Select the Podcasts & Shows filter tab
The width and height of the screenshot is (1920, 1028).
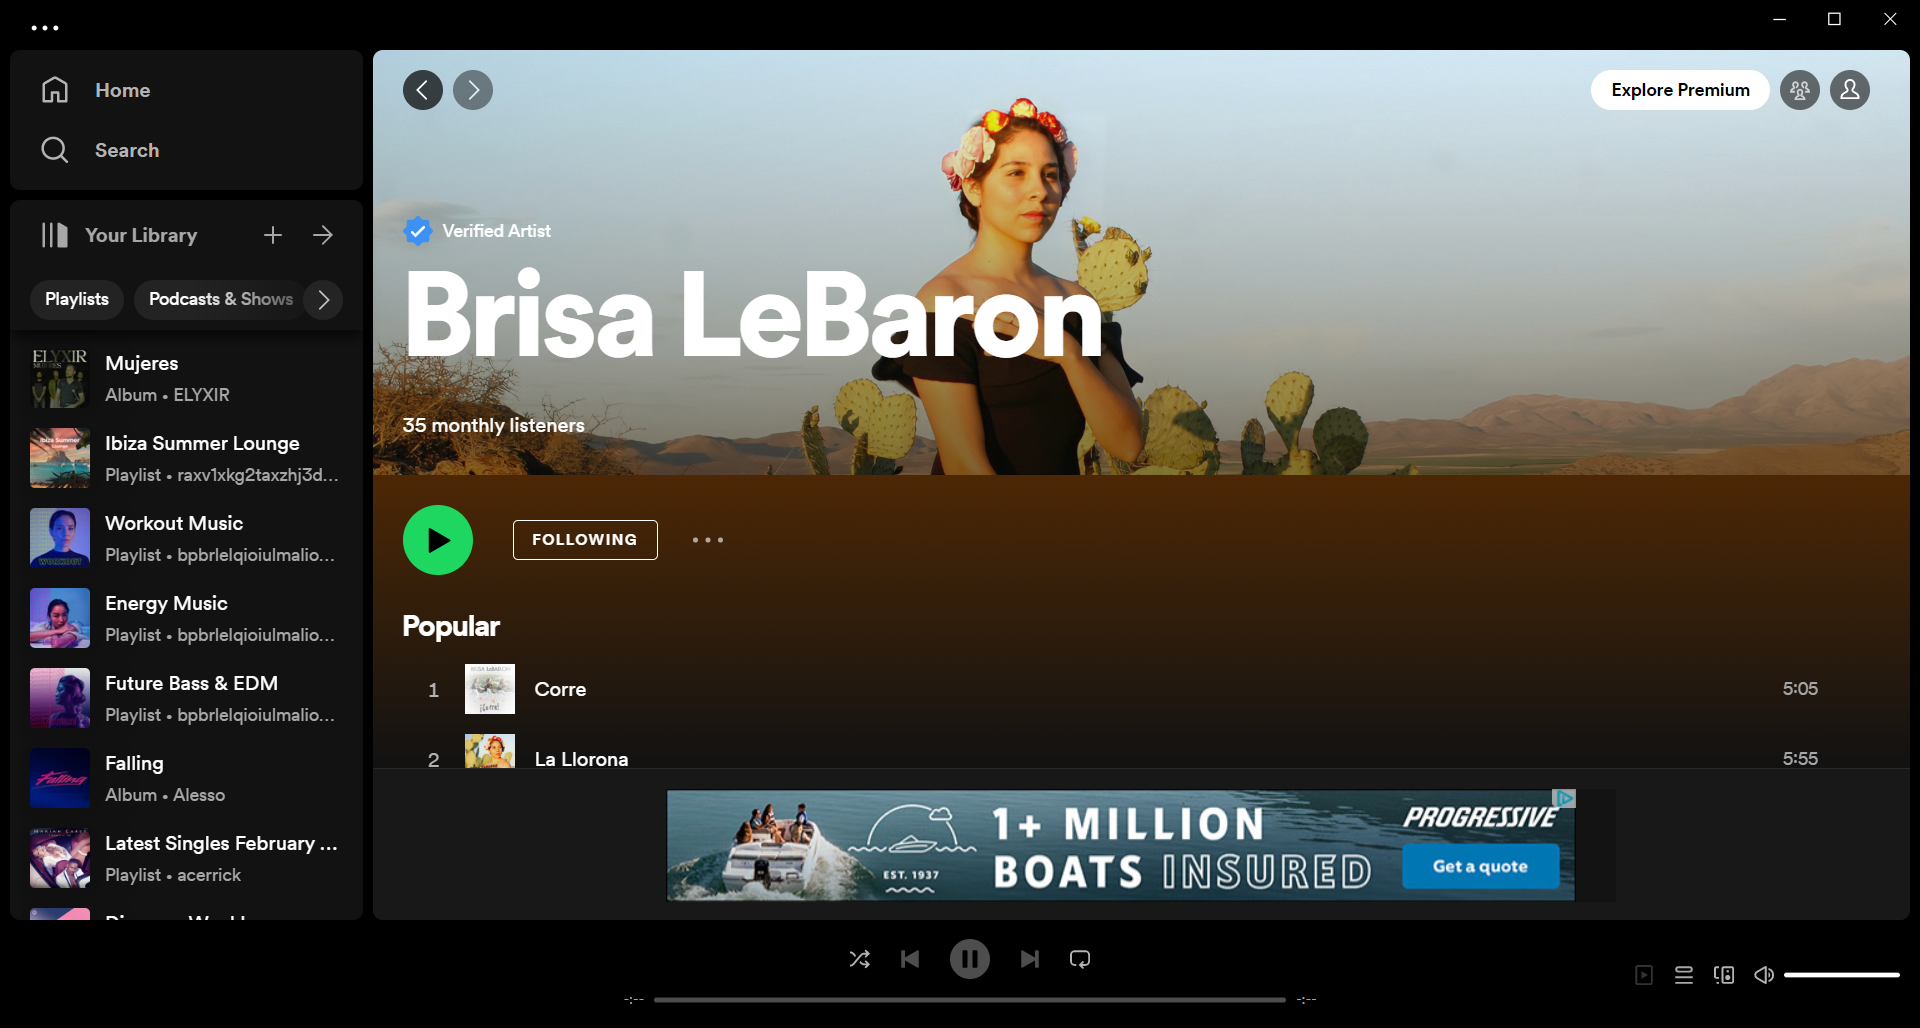[220, 300]
